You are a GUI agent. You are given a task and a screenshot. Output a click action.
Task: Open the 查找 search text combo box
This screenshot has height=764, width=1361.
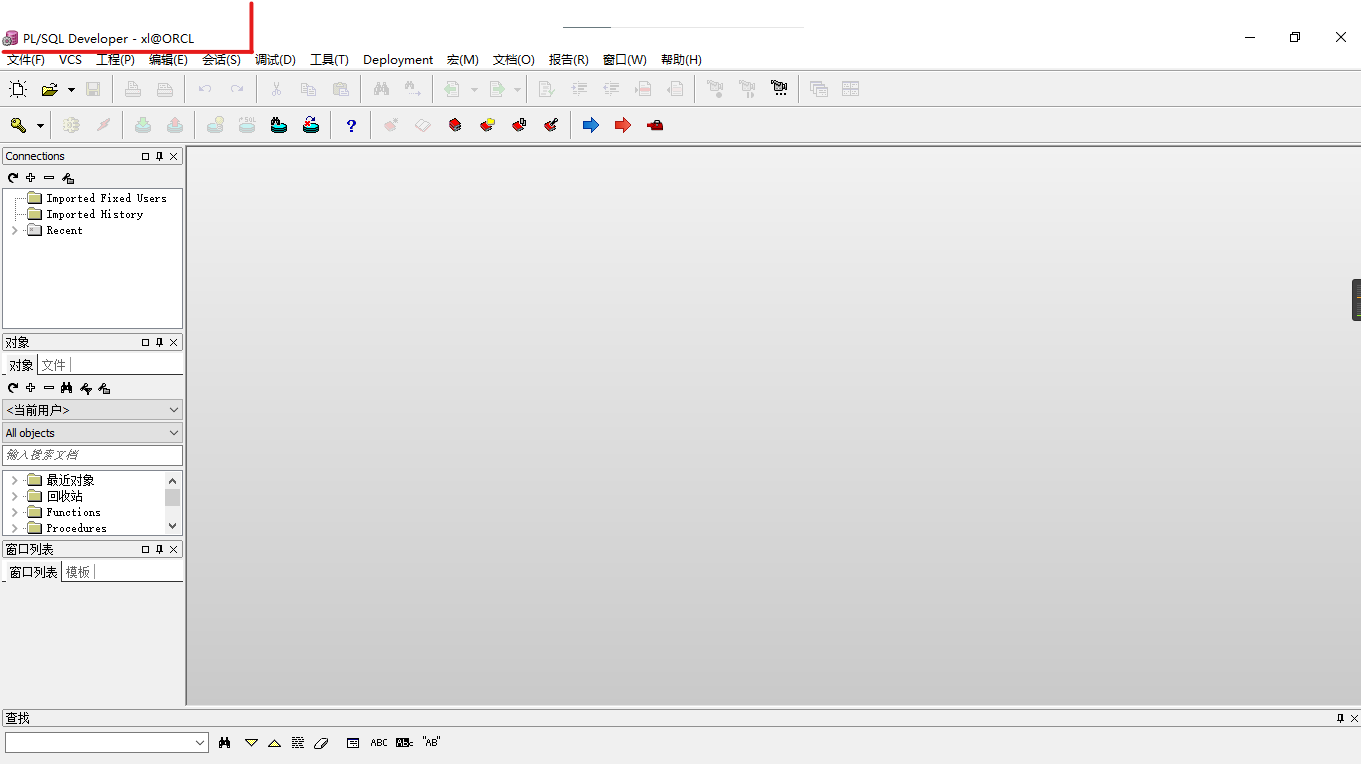click(106, 742)
